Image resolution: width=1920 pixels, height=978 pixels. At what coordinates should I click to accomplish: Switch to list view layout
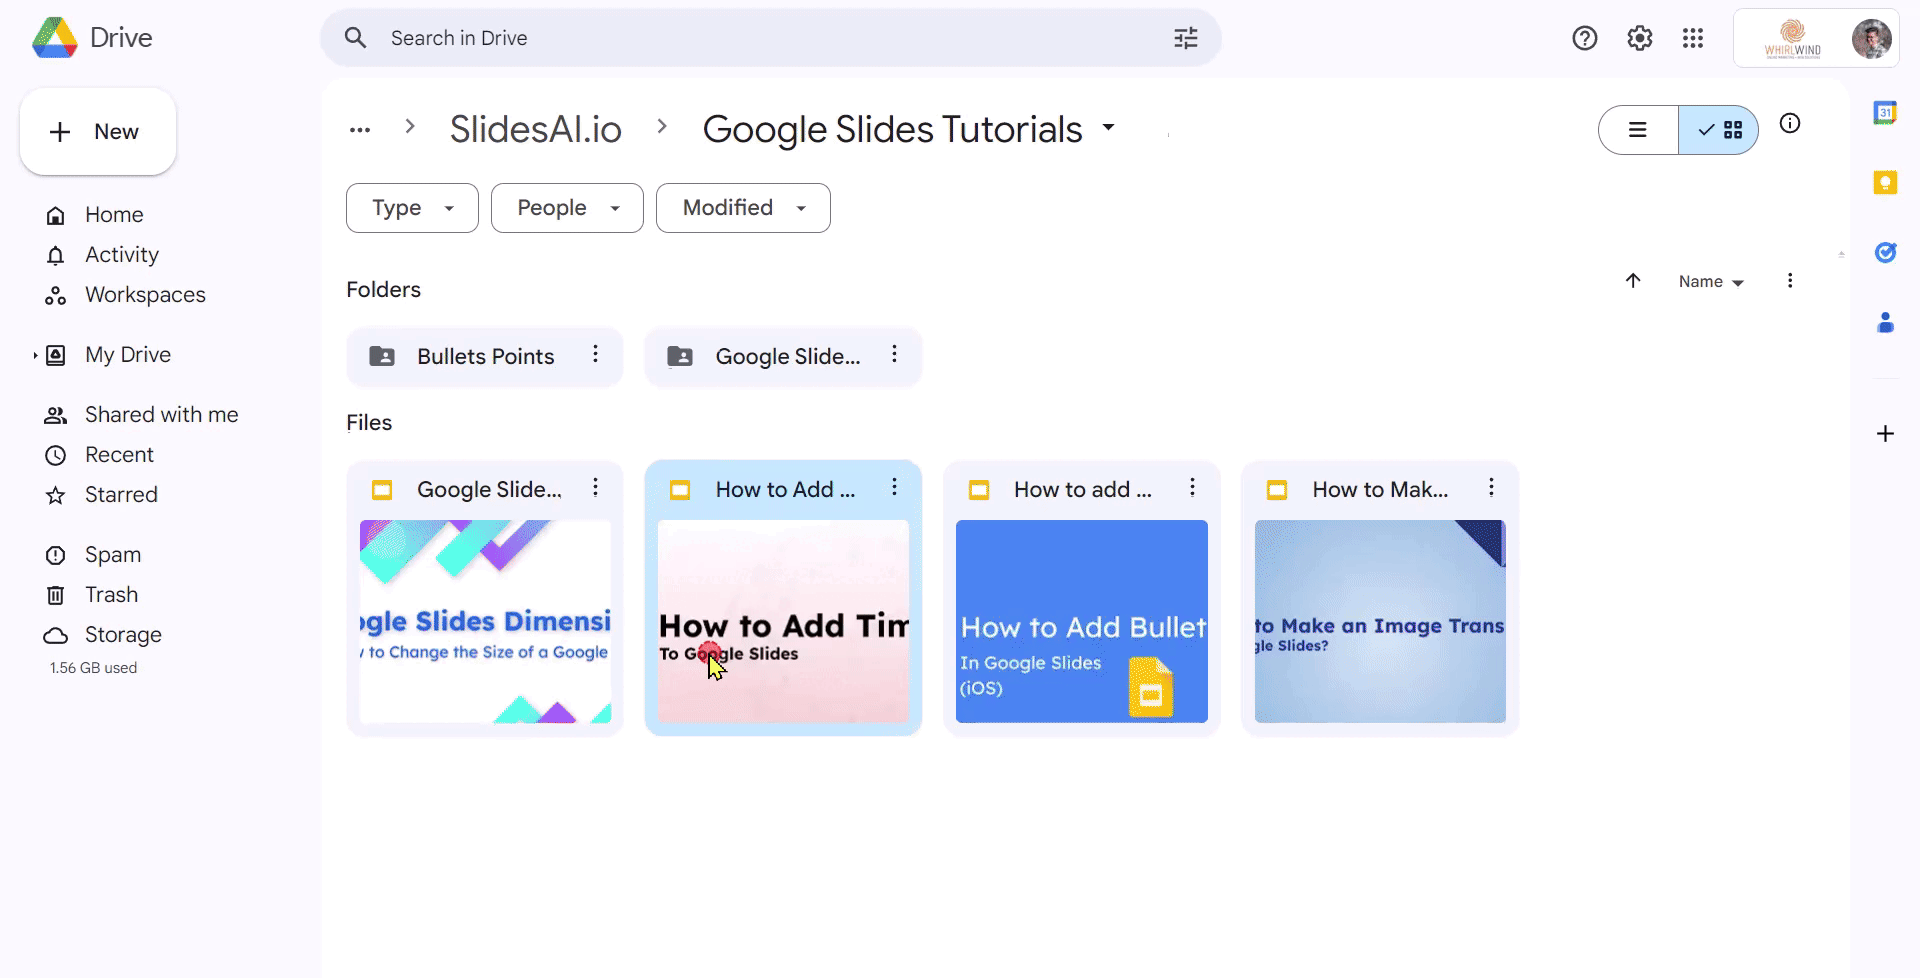[1638, 129]
